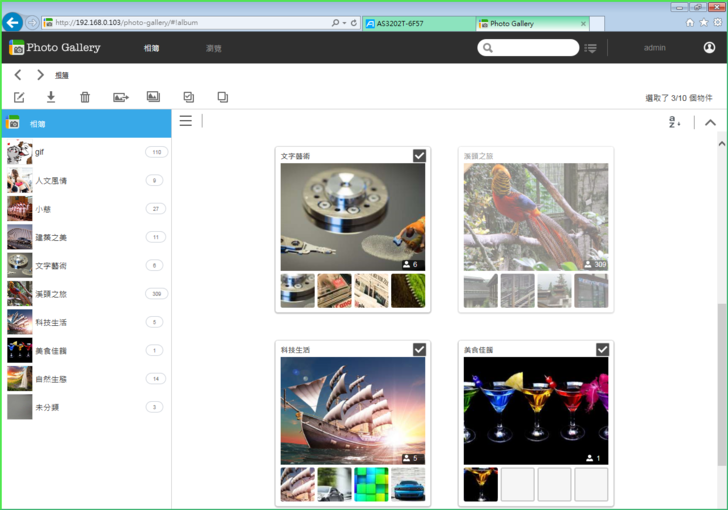Viewport: 728px width, 510px height.
Task: Click into the Photo Gallery search field
Action: [x=528, y=47]
